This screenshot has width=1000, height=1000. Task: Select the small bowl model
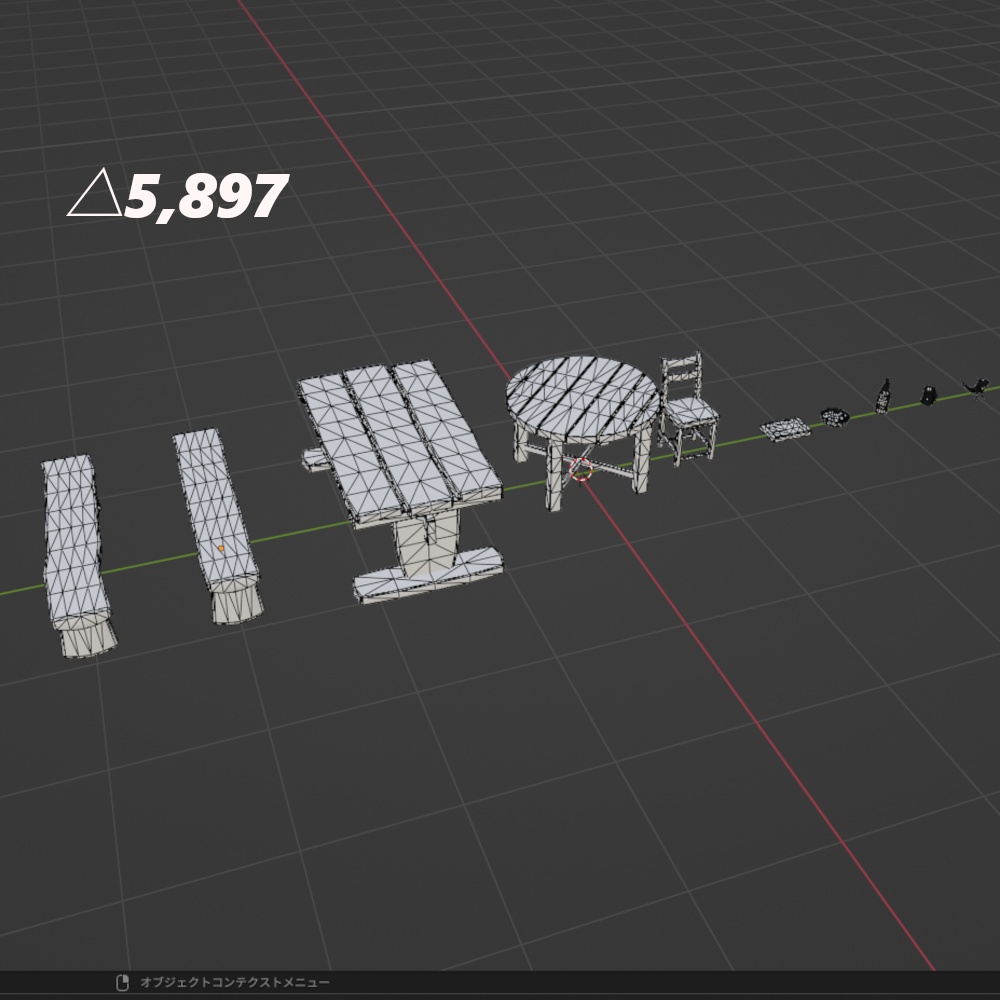(835, 417)
